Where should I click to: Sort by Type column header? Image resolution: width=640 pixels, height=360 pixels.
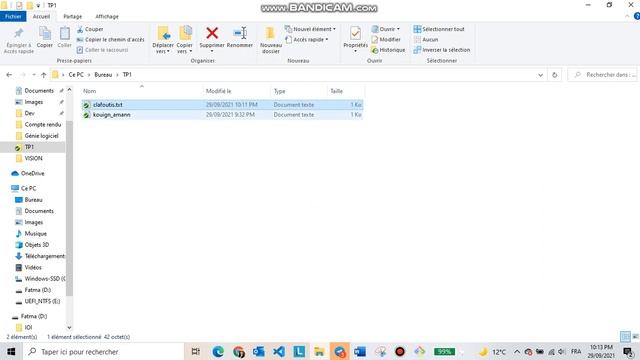click(298, 91)
